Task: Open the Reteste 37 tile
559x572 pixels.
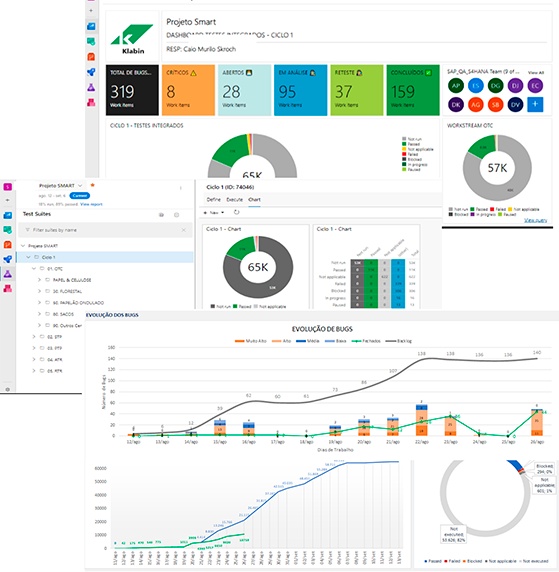Action: [357, 90]
